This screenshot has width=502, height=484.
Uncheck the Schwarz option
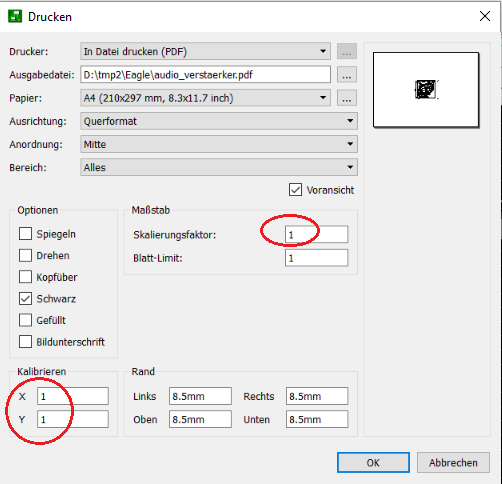click(x=25, y=298)
